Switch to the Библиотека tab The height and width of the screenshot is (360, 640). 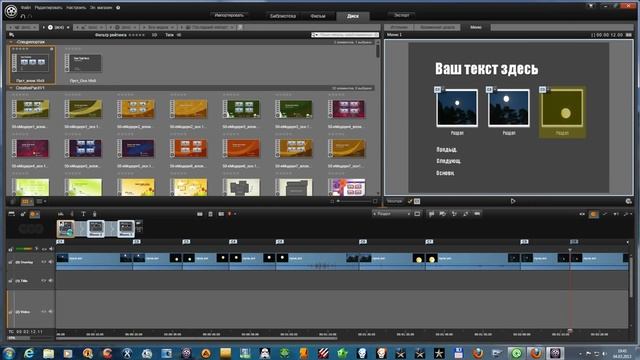pos(283,16)
